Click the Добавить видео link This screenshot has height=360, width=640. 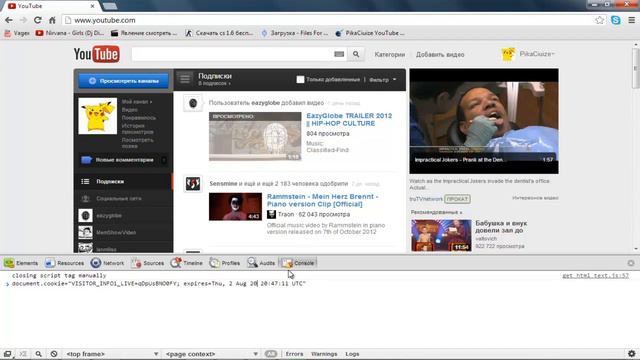[440, 54]
